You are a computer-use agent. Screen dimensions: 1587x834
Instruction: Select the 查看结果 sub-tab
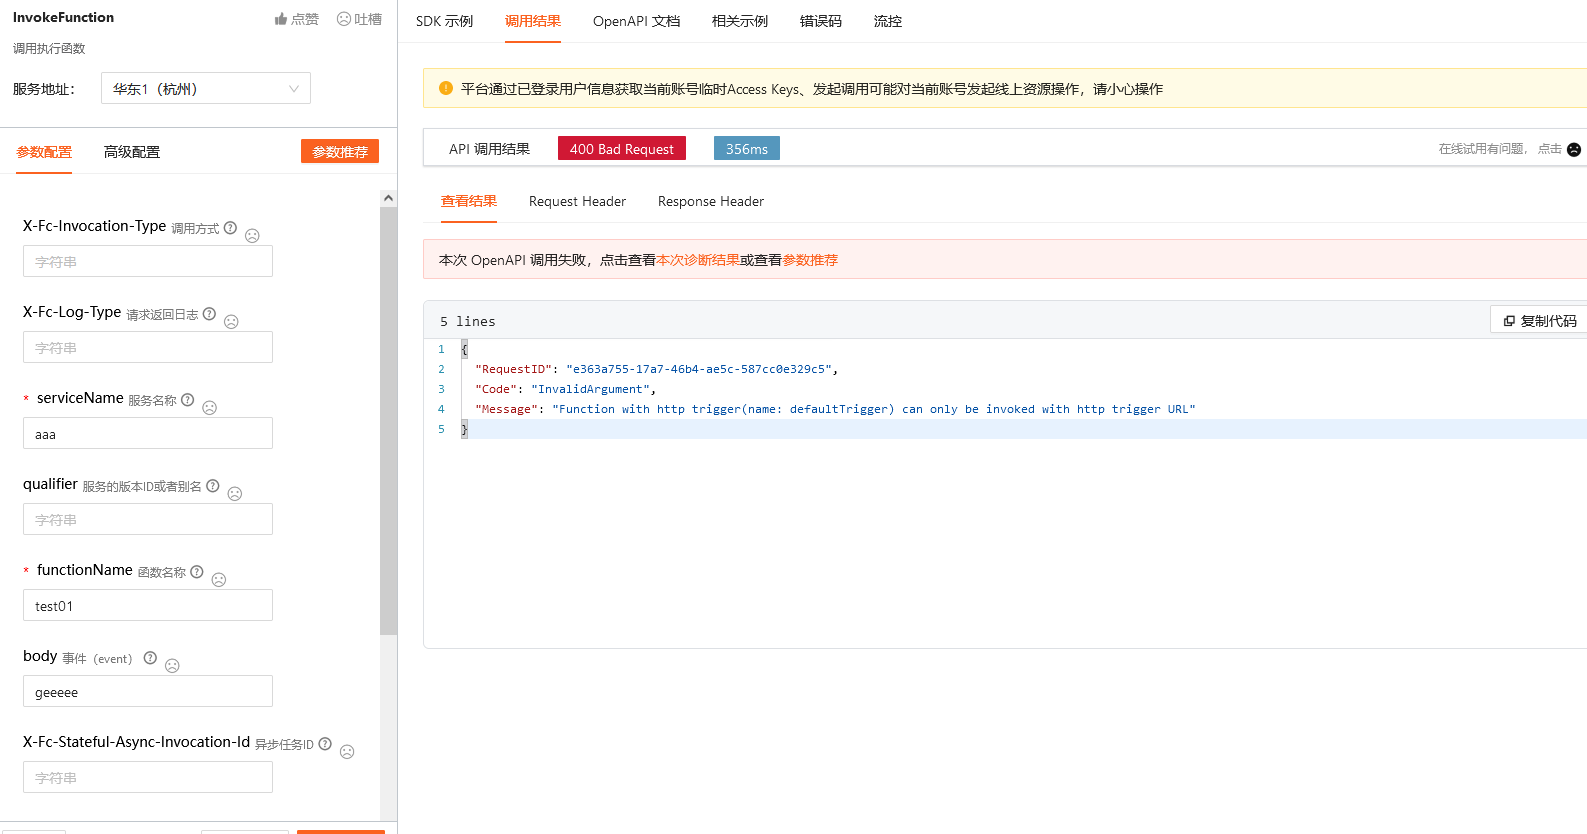click(469, 201)
